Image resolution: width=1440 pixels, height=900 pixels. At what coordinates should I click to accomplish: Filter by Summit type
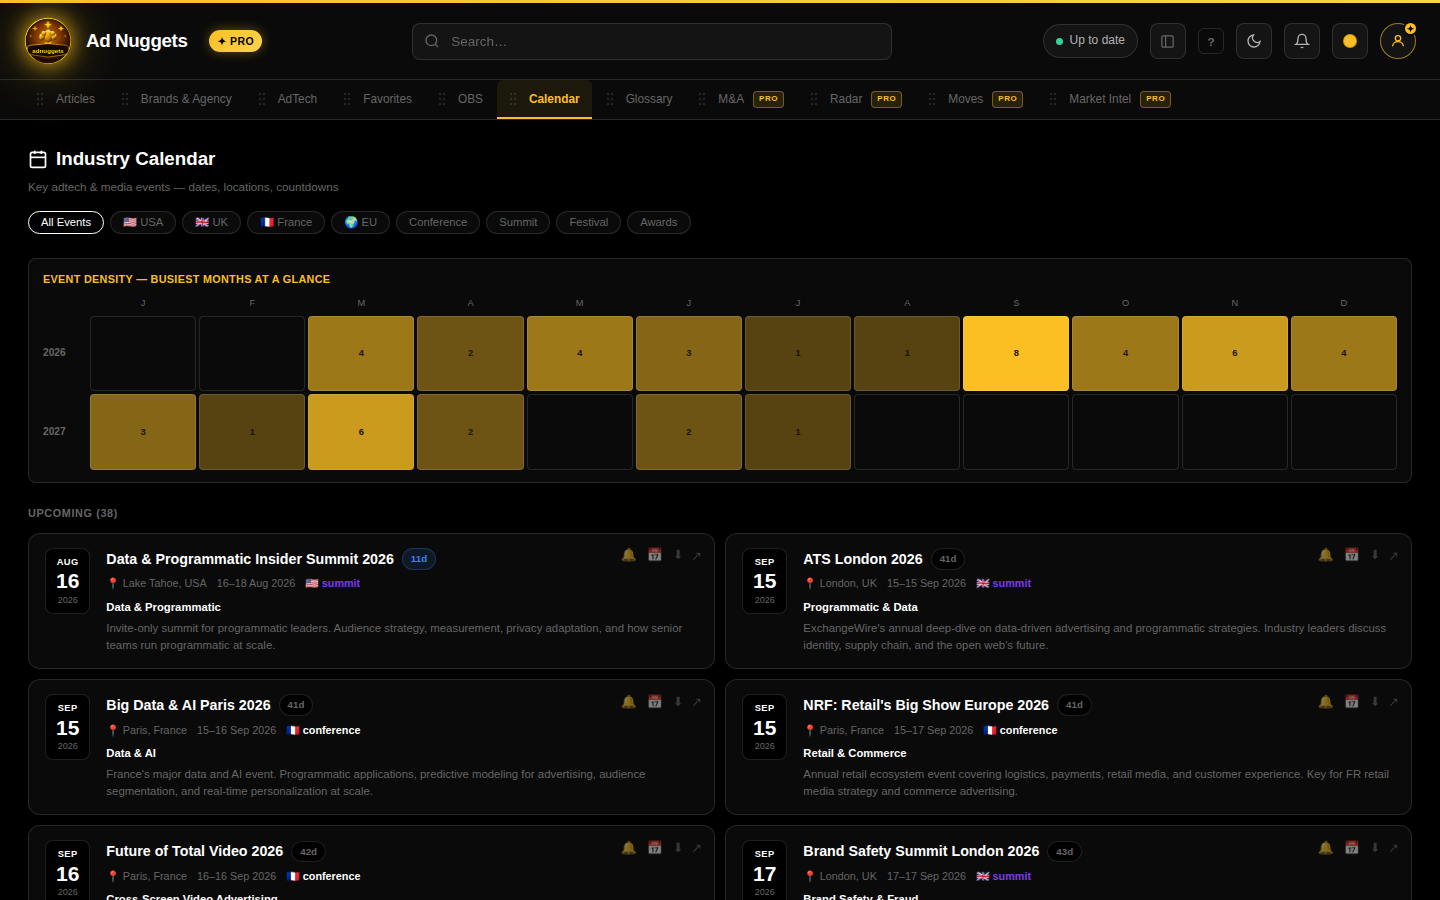coord(518,222)
